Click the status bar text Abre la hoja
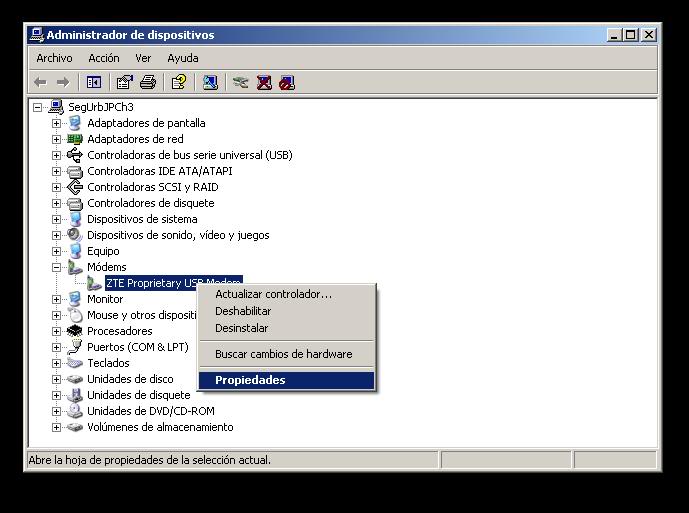The image size is (689, 513). 149,460
